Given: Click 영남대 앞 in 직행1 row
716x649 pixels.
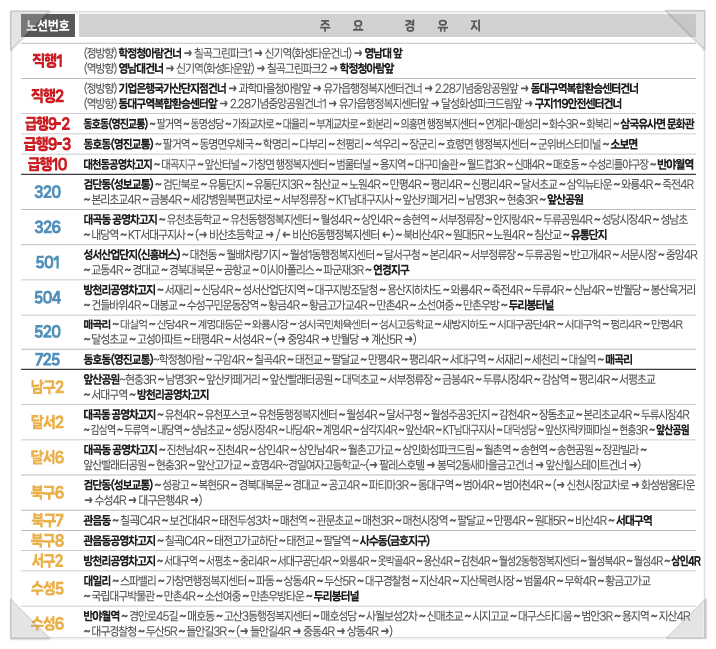Looking at the screenshot, I should click(x=384, y=53).
